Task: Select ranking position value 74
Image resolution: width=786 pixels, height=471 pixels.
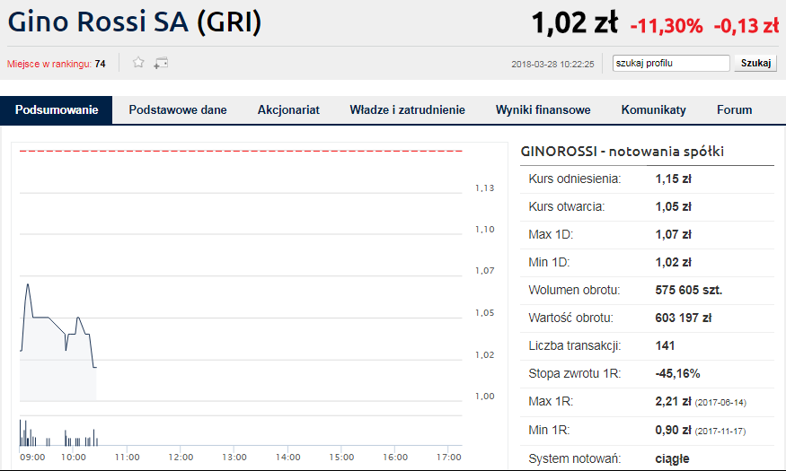Action: coord(100,64)
